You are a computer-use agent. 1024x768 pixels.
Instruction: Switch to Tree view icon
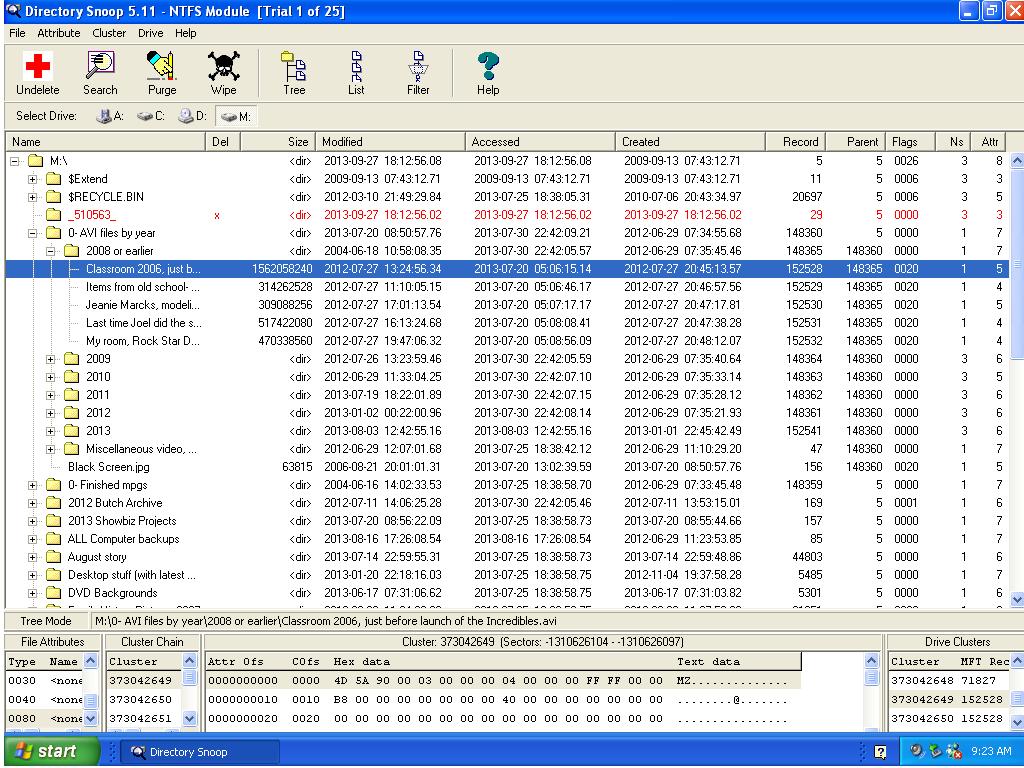pyautogui.click(x=294, y=66)
